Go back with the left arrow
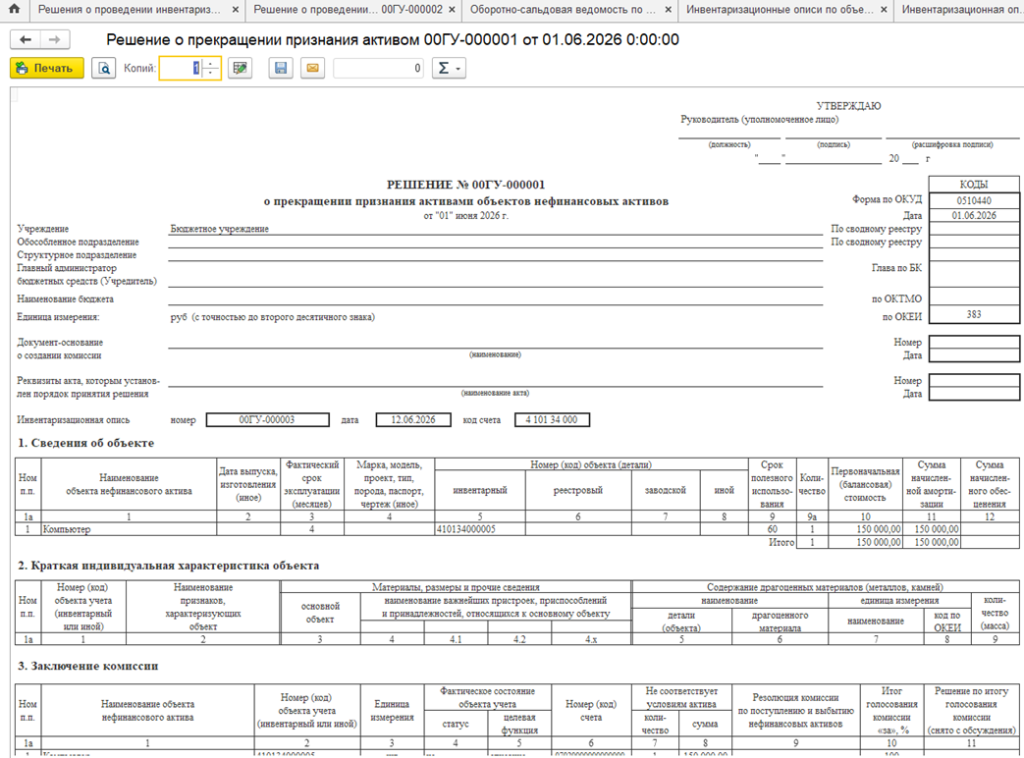This screenshot has height=758, width=1024. tap(25, 40)
